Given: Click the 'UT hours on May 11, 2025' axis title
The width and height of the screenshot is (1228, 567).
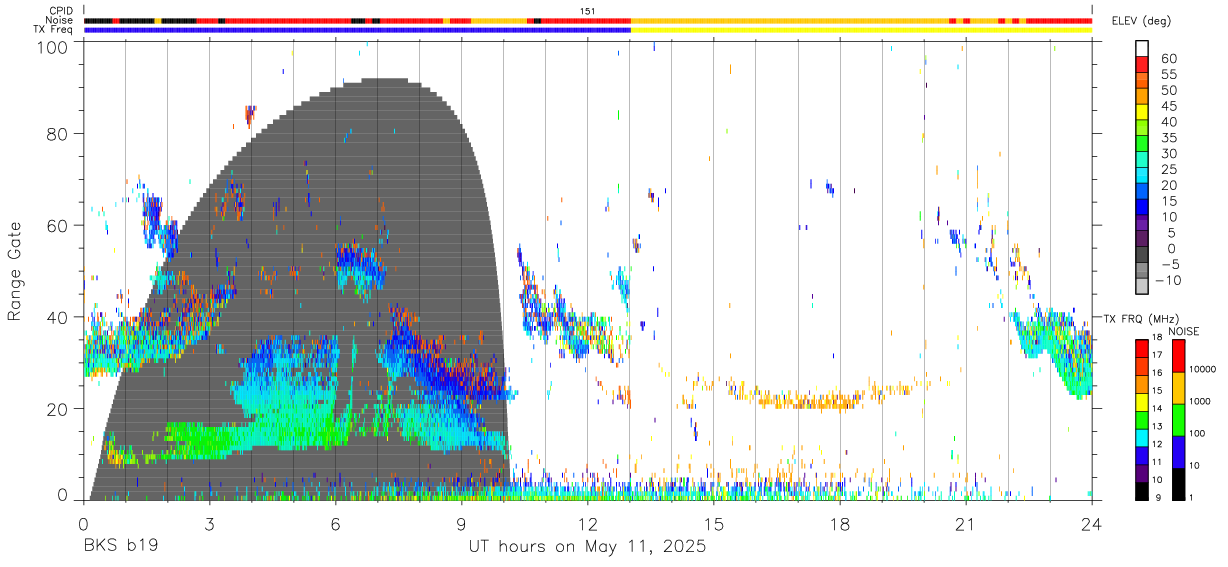Looking at the screenshot, I should [588, 547].
